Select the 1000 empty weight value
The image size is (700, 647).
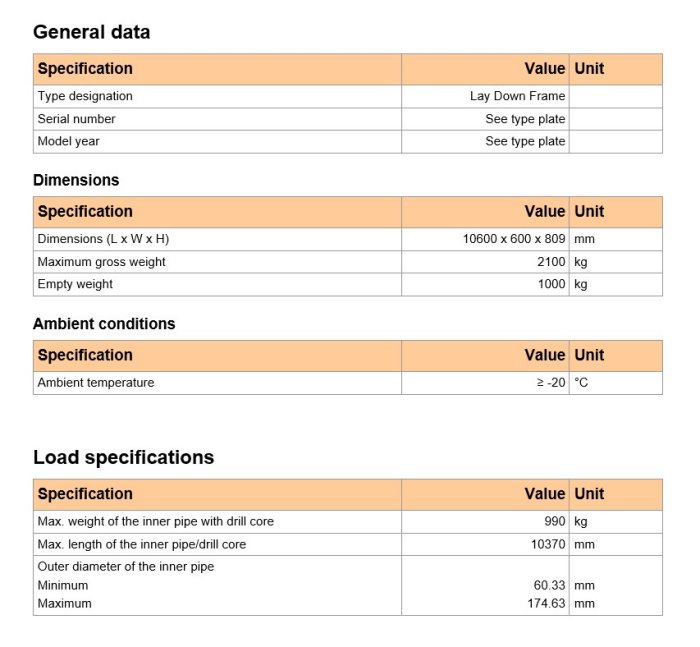(551, 284)
